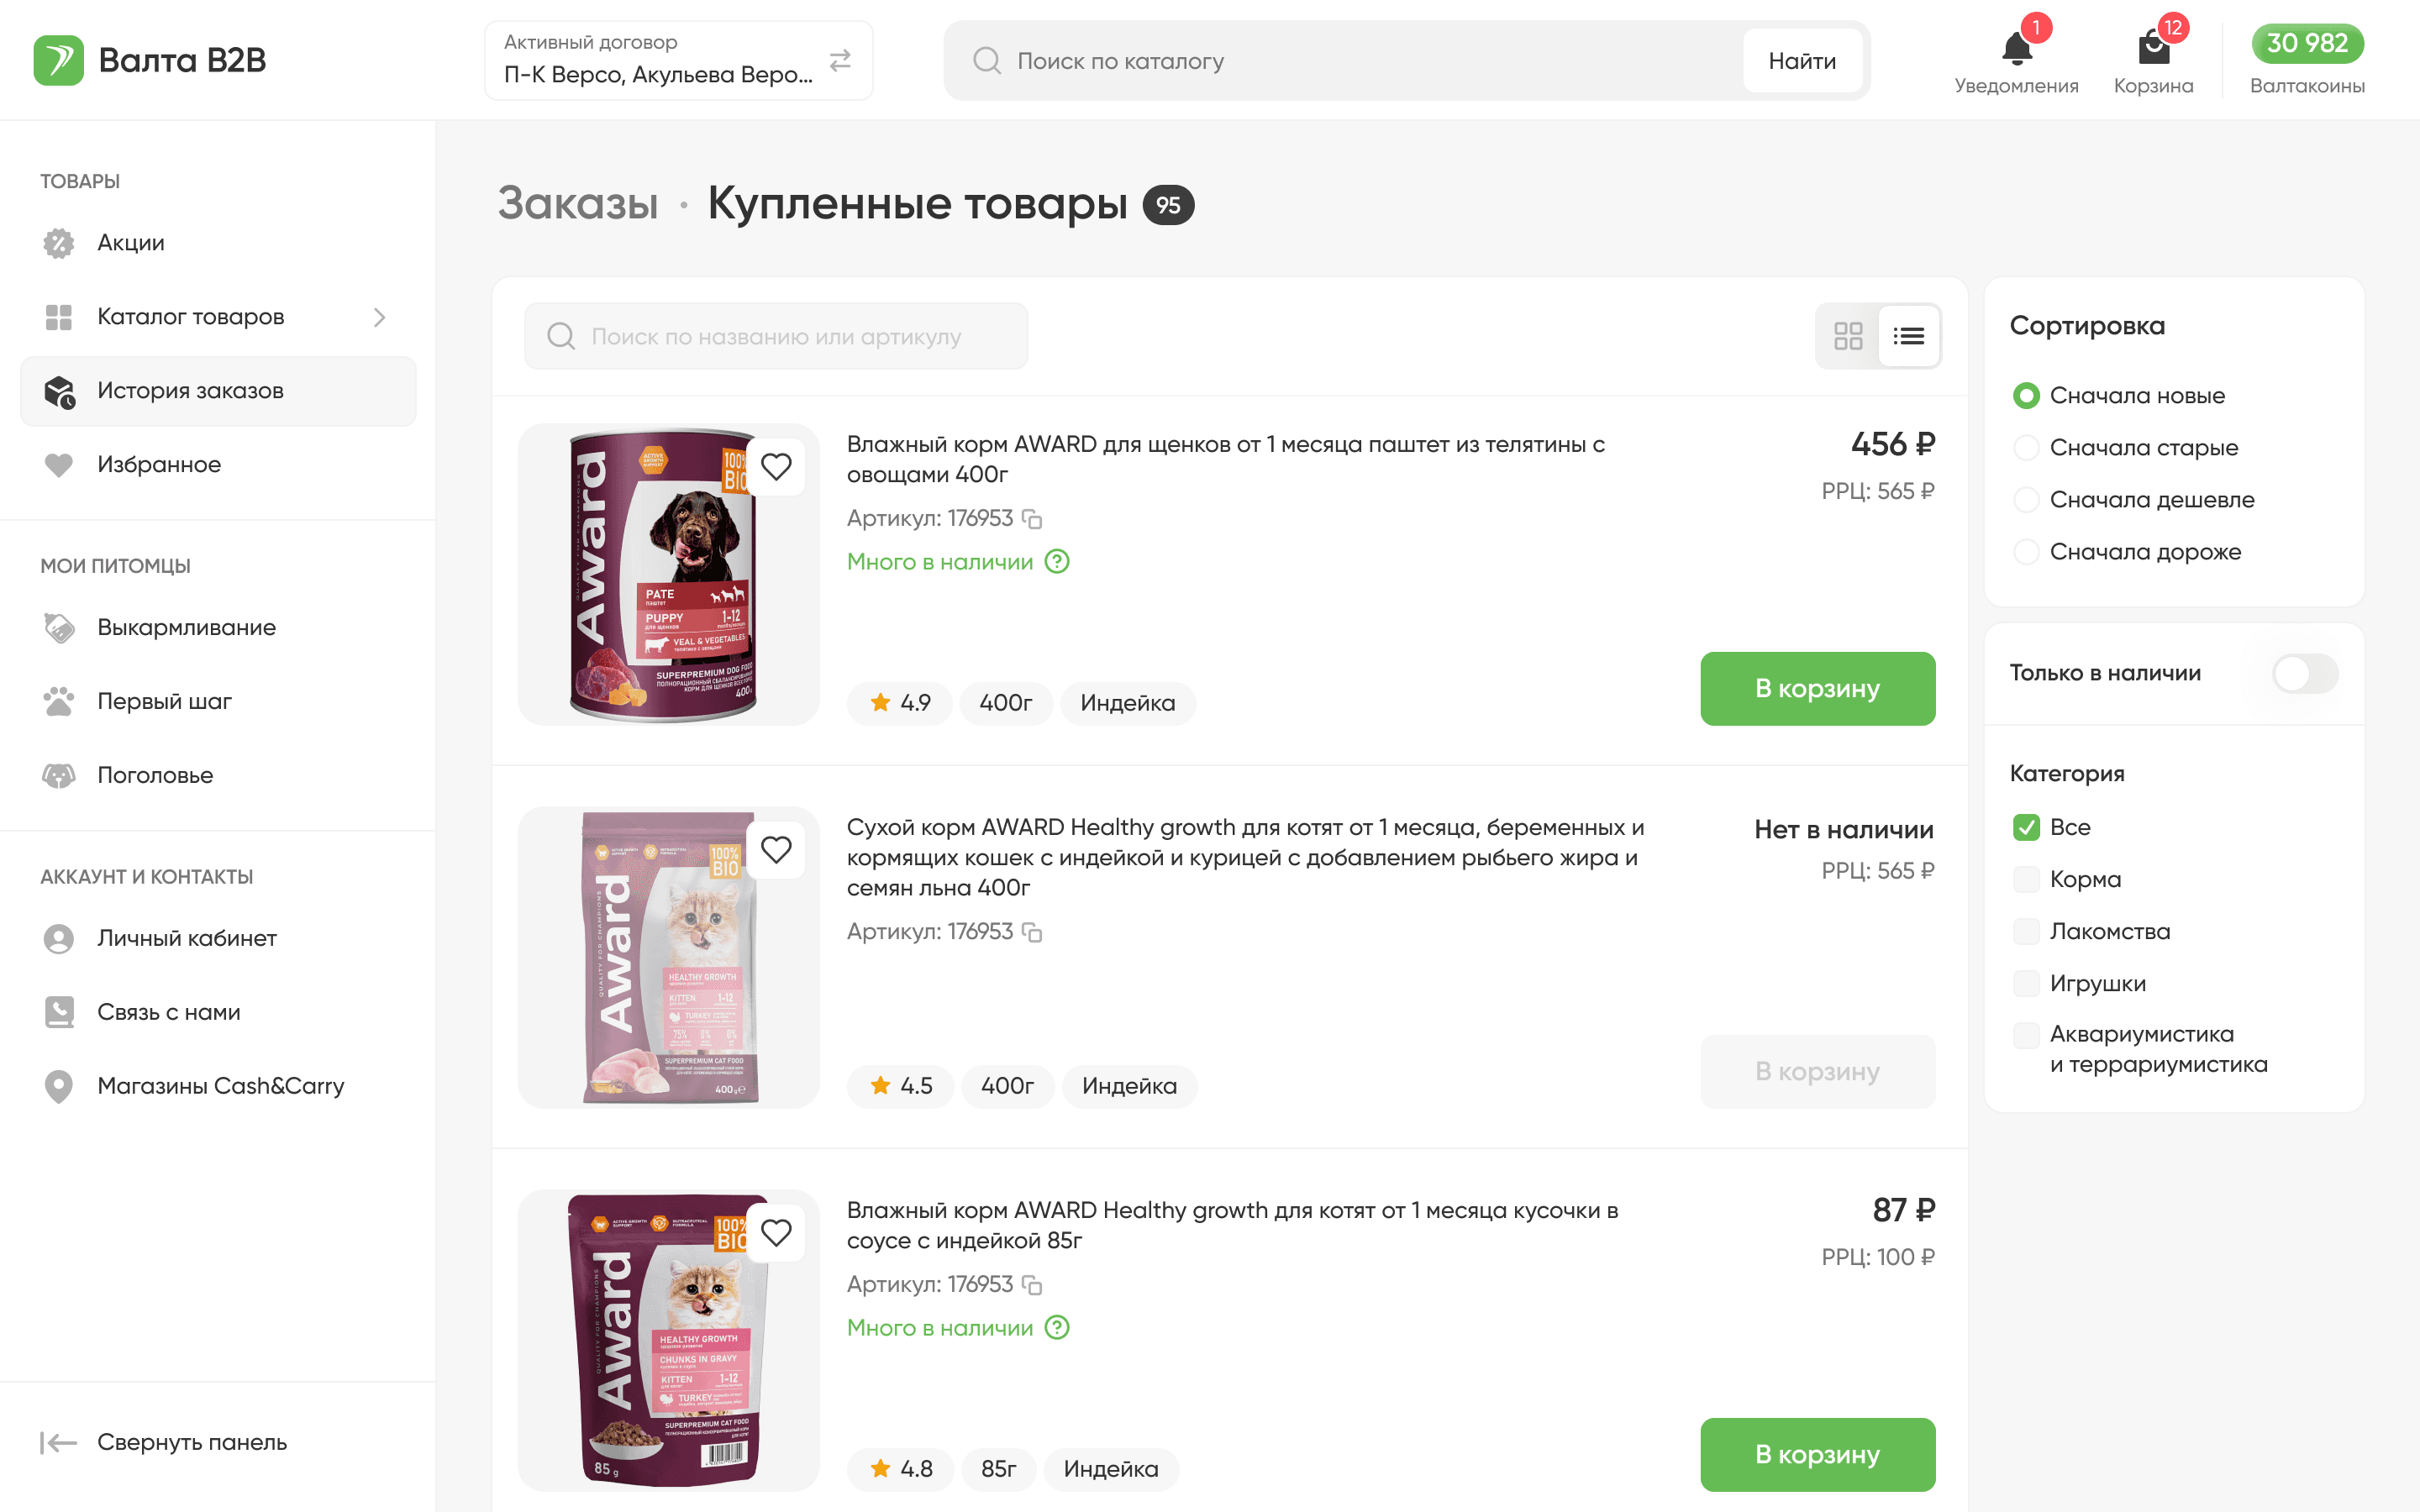Switch to list view layout
The height and width of the screenshot is (1512, 2420).
click(1908, 336)
